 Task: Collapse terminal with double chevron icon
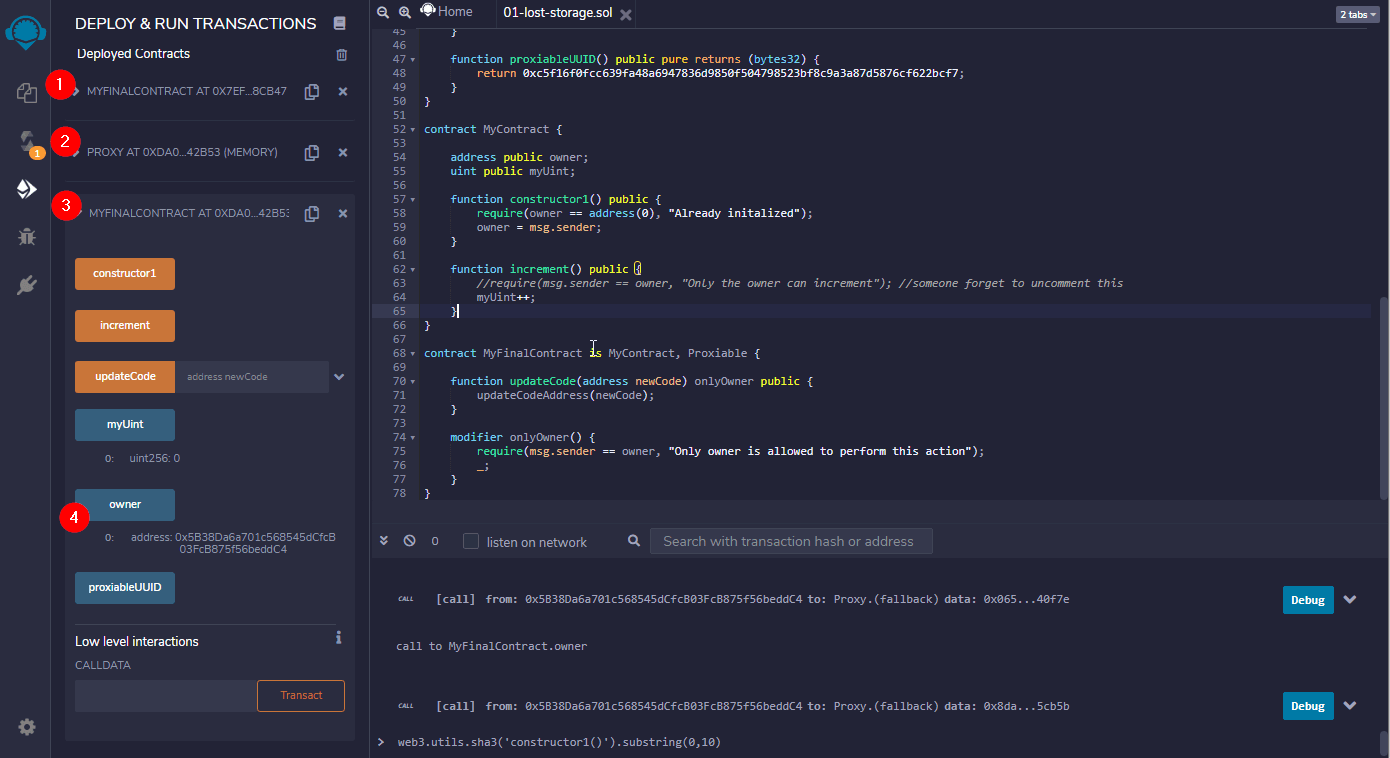(x=384, y=541)
